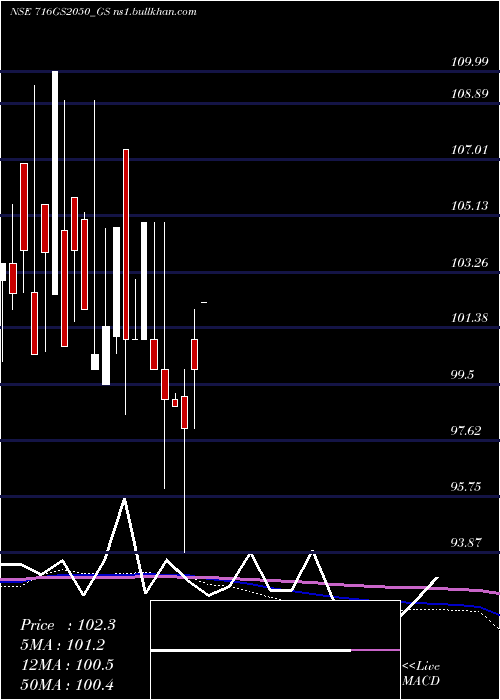Click the 95.75 price axis label

(467, 487)
